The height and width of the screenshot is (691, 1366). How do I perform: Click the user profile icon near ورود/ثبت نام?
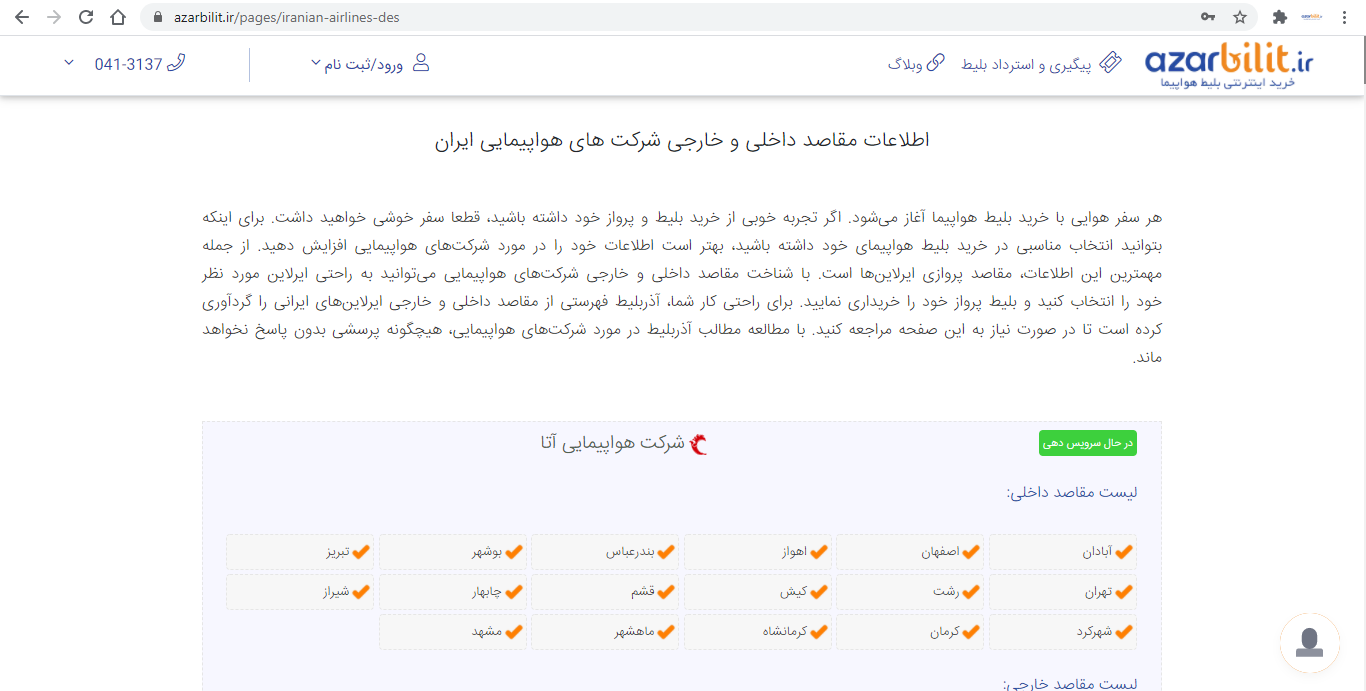pyautogui.click(x=421, y=64)
